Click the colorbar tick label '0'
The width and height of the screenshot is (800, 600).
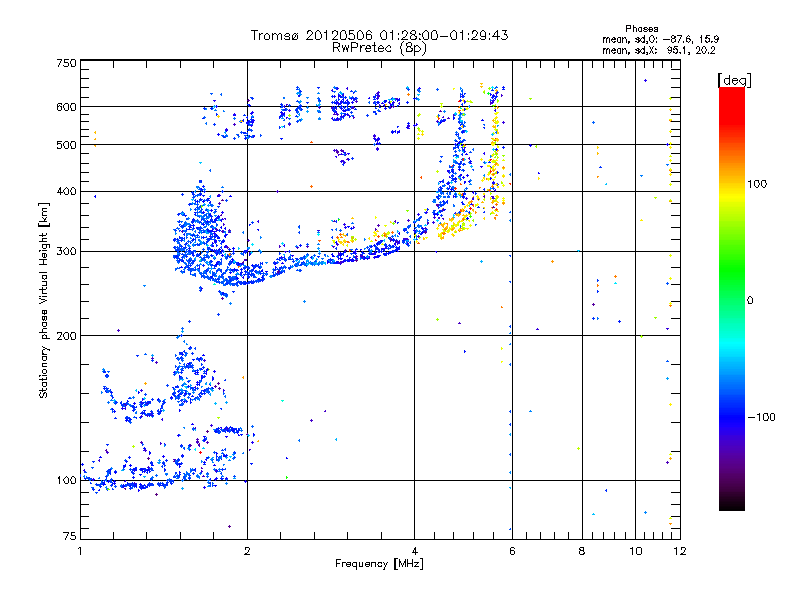750,301
